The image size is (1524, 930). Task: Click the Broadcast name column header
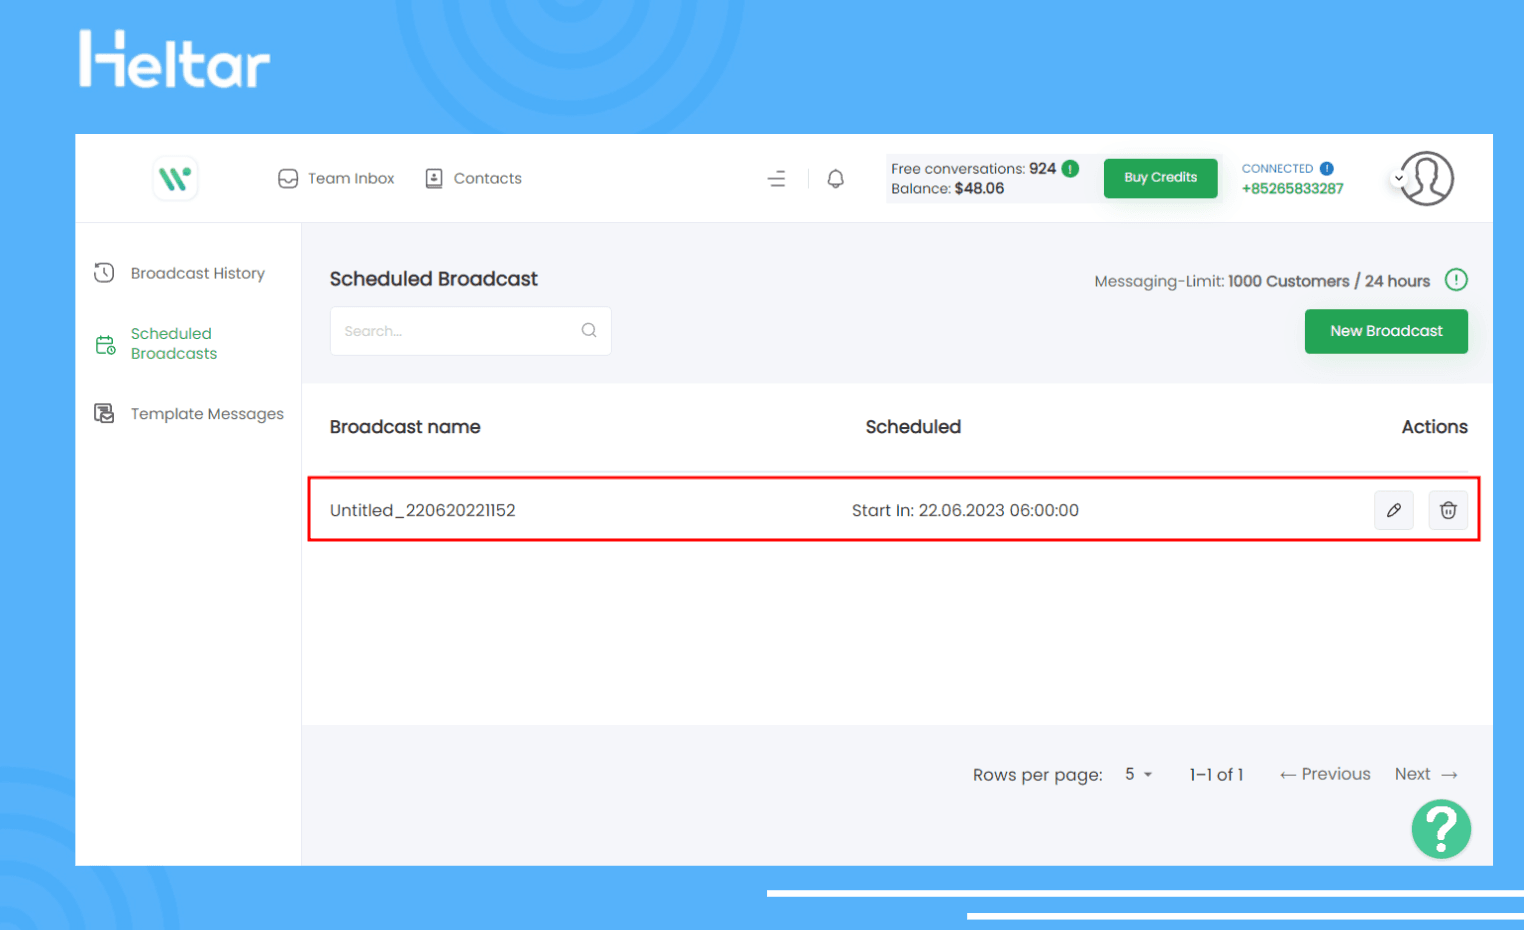click(x=405, y=427)
